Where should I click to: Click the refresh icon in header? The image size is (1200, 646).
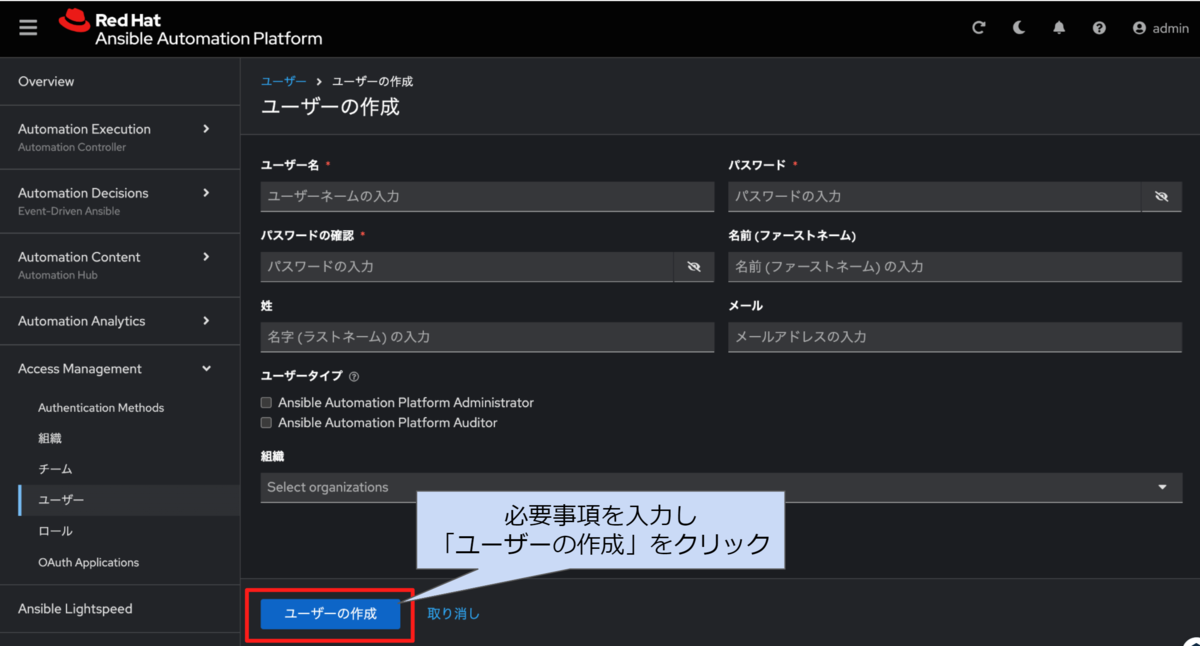[x=979, y=28]
